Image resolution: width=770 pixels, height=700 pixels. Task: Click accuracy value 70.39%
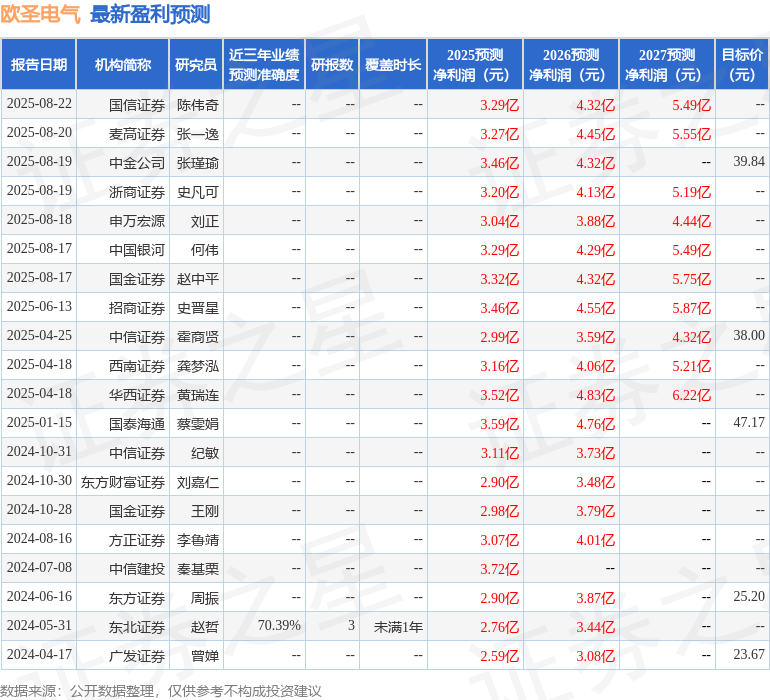click(x=279, y=625)
